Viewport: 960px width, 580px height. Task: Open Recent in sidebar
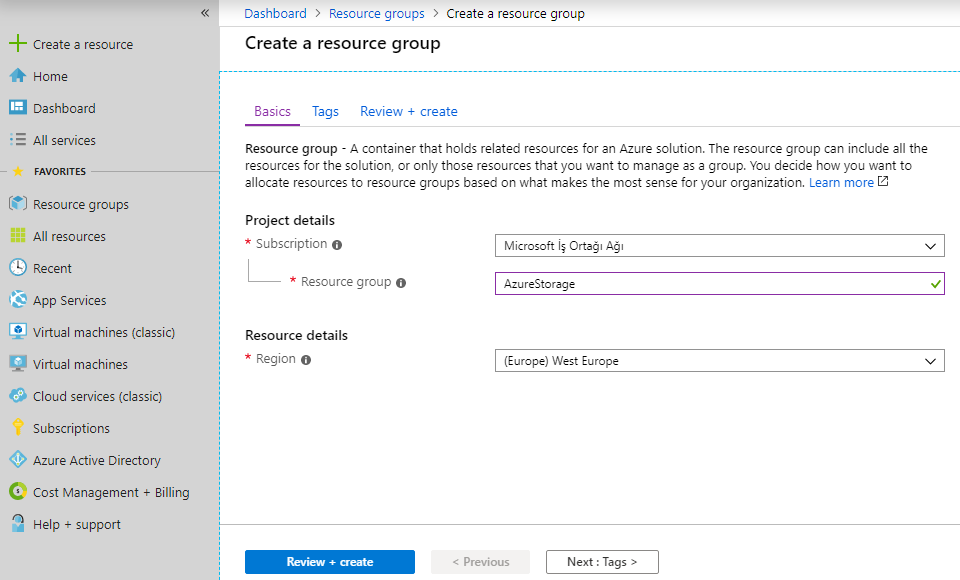point(52,268)
